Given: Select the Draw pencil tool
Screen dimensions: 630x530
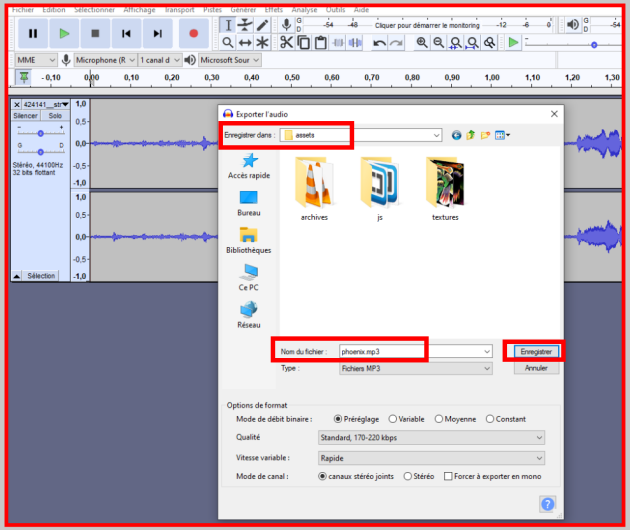Looking at the screenshot, I should 262,24.
